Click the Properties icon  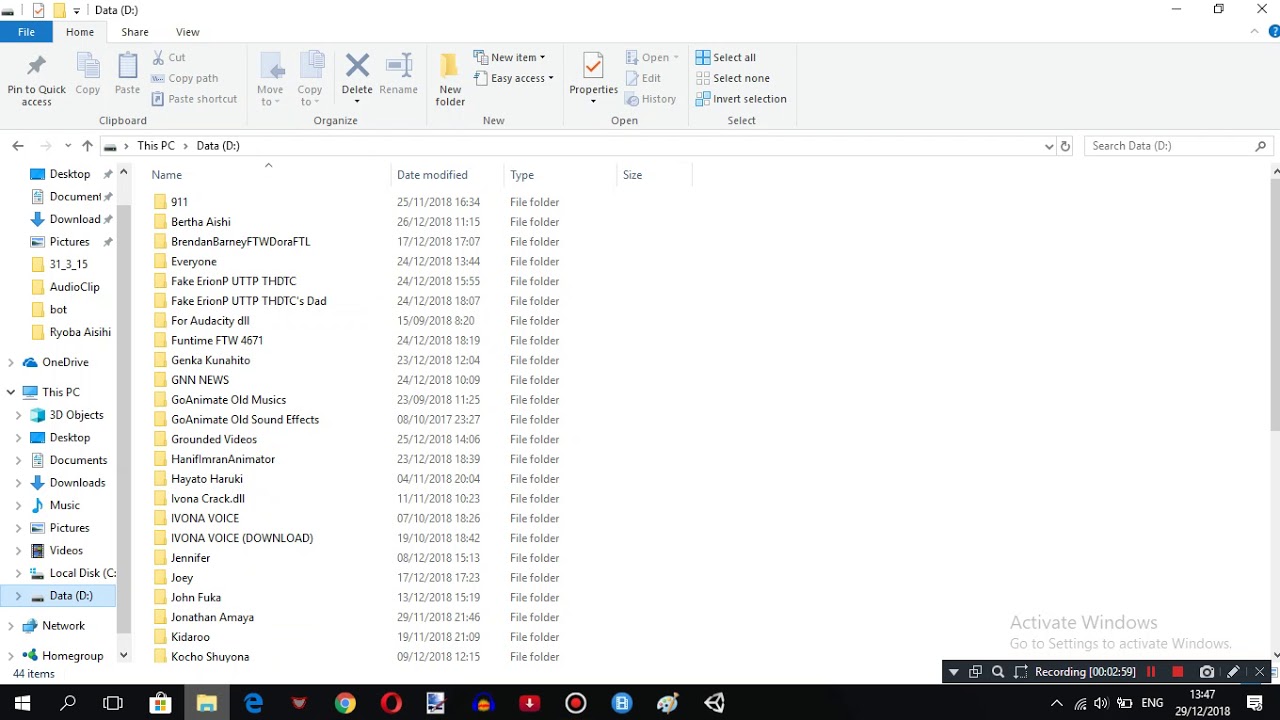click(593, 67)
